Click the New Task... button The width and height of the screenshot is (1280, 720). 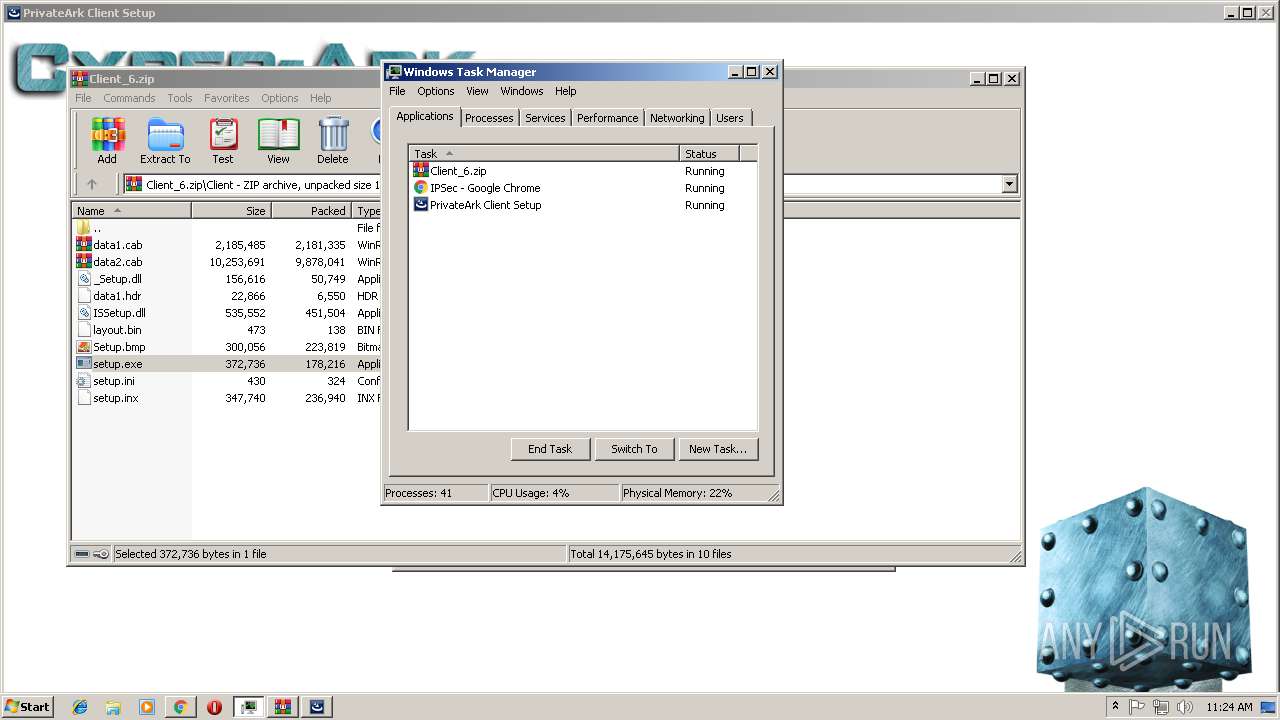(x=718, y=449)
